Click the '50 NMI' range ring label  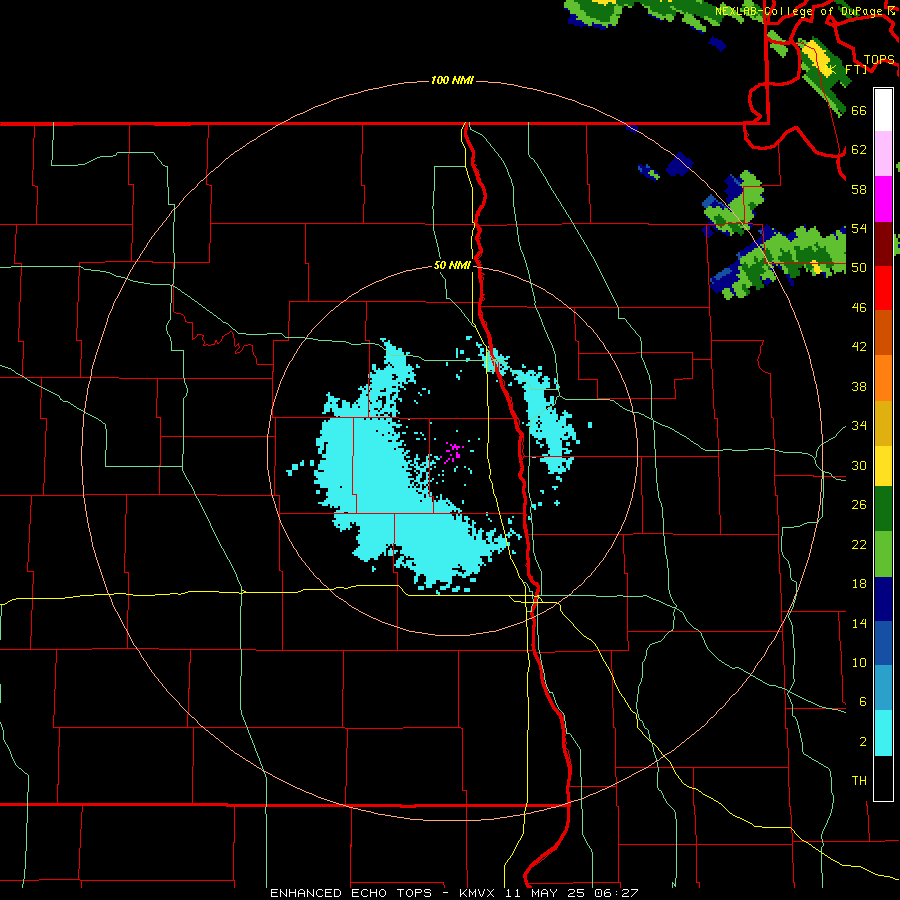[x=452, y=265]
